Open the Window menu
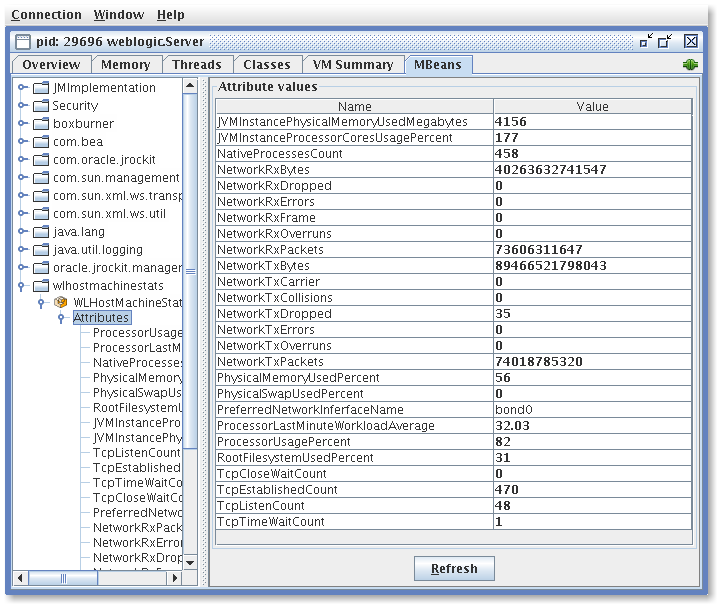This screenshot has height=604, width=717. point(119,15)
